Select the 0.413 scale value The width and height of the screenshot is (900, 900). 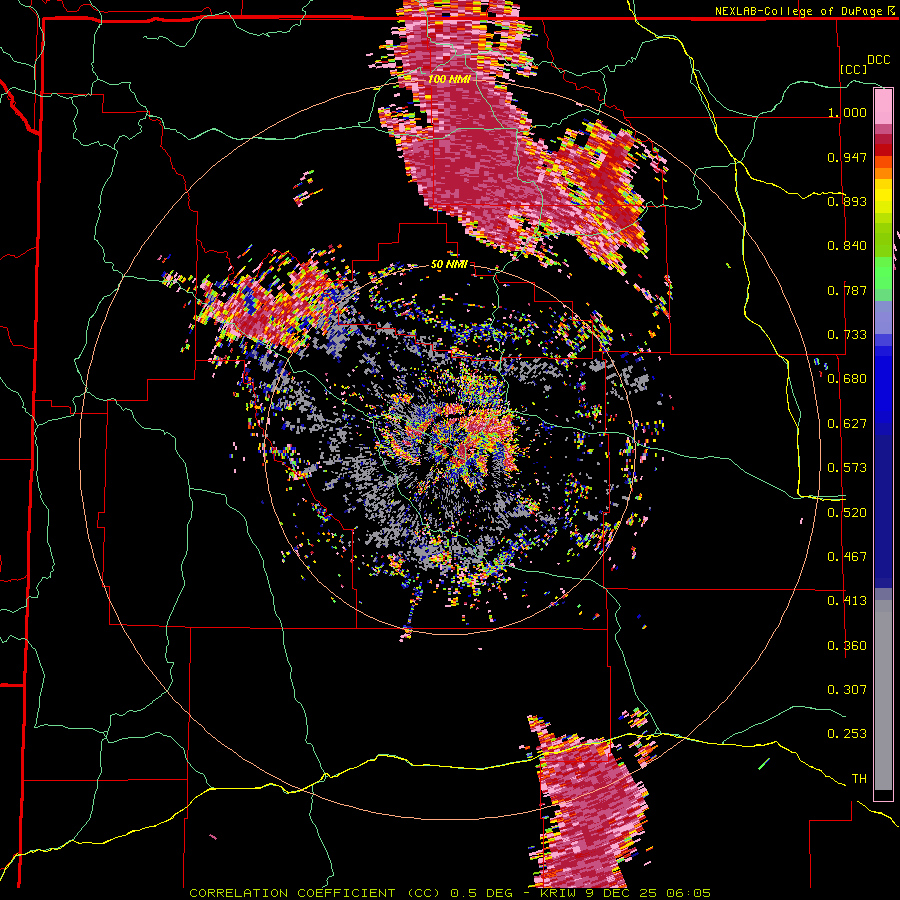pyautogui.click(x=847, y=601)
